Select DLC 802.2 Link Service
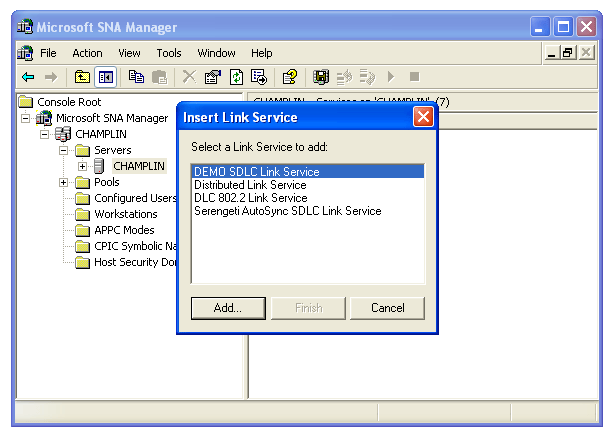This screenshot has height=438, width=612. click(x=308, y=198)
